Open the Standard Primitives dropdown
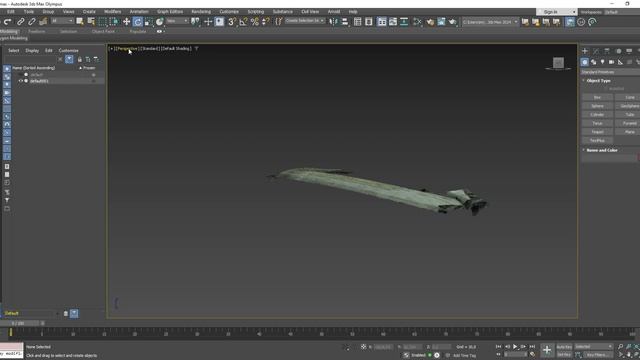Screen dimensions: 640x360 610,72
